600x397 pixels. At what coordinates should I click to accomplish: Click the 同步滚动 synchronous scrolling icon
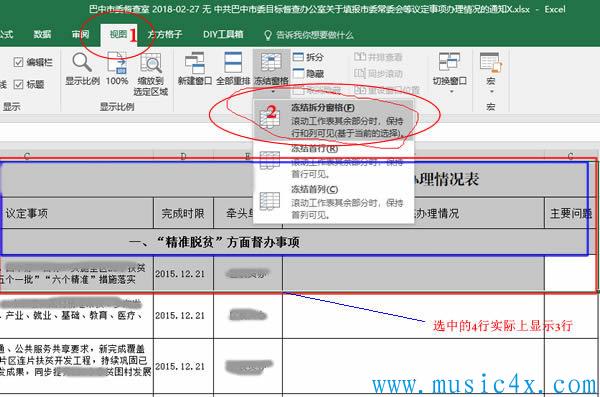coord(360,73)
